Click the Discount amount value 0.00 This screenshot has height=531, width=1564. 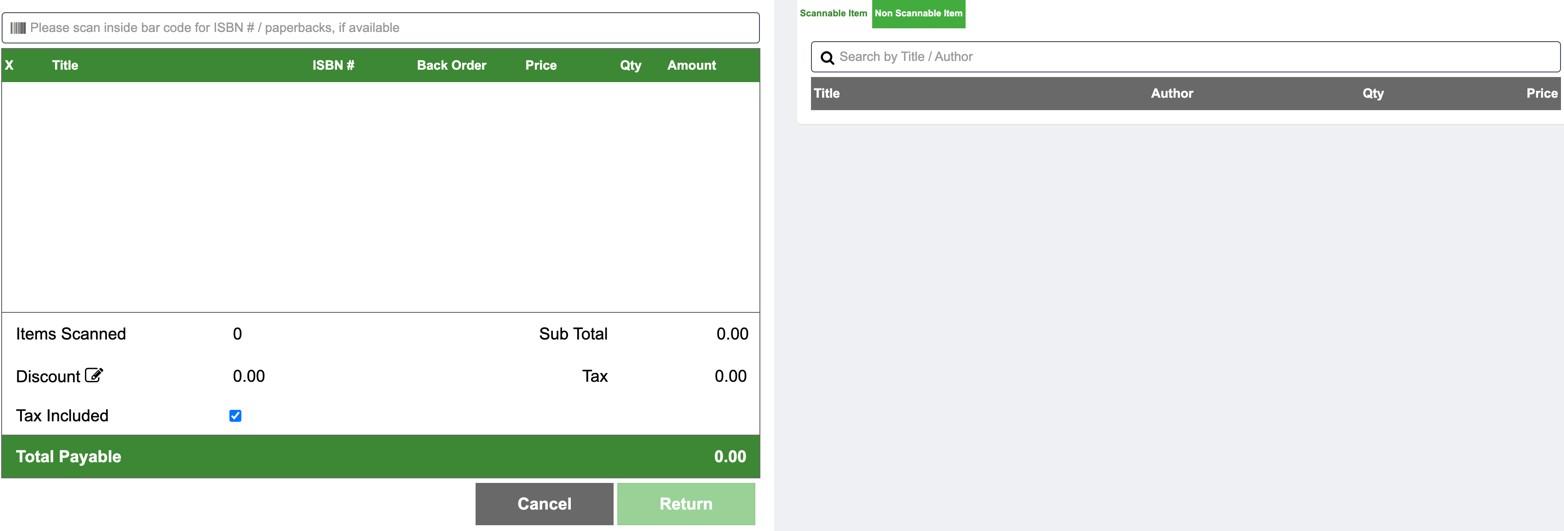pyautogui.click(x=249, y=376)
